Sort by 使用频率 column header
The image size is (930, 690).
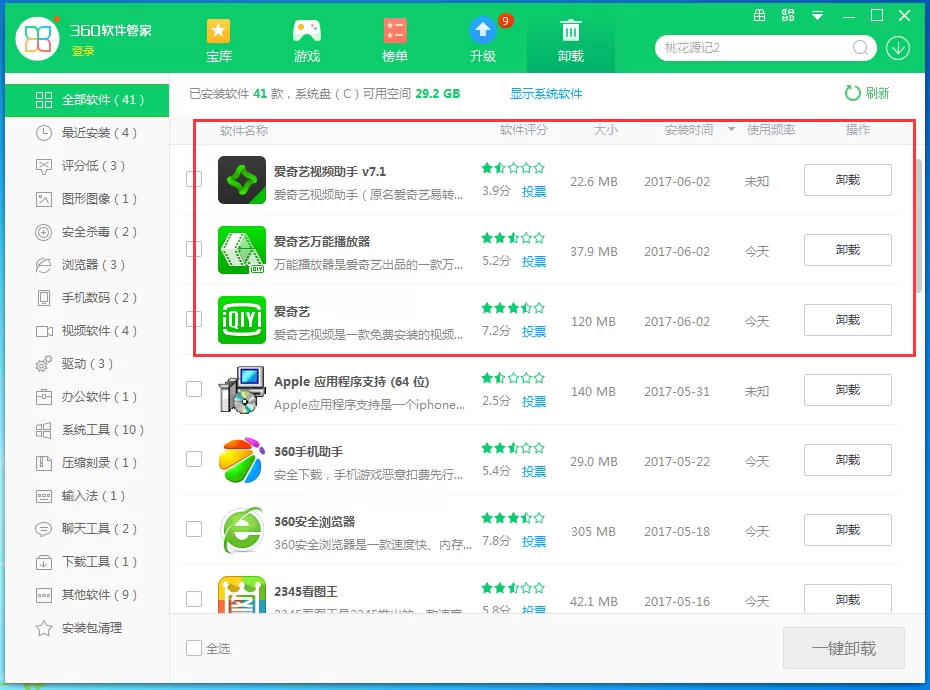(770, 130)
